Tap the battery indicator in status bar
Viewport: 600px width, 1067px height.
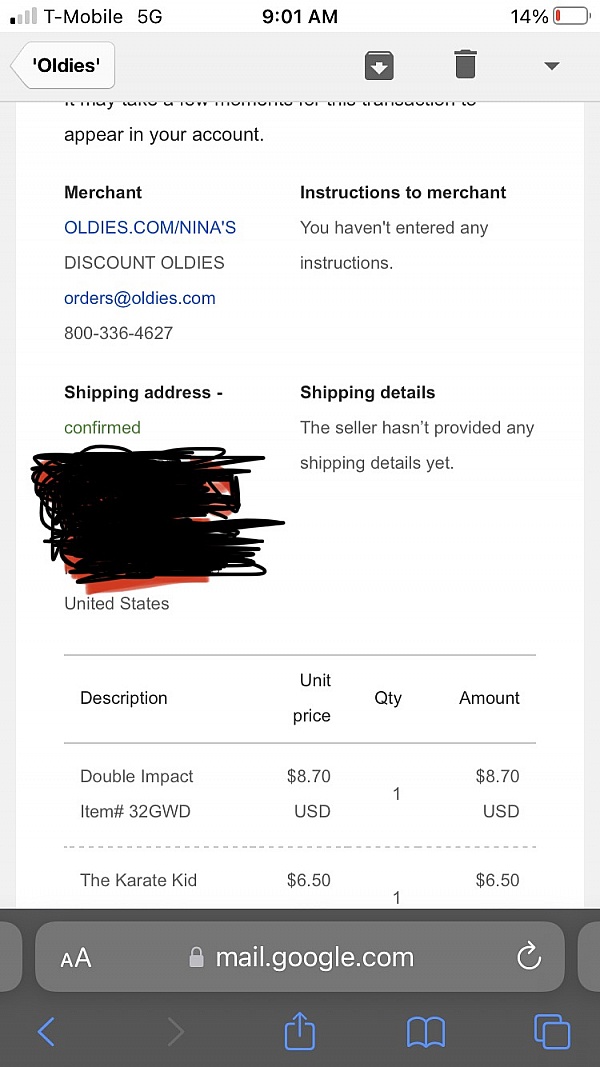(x=570, y=17)
